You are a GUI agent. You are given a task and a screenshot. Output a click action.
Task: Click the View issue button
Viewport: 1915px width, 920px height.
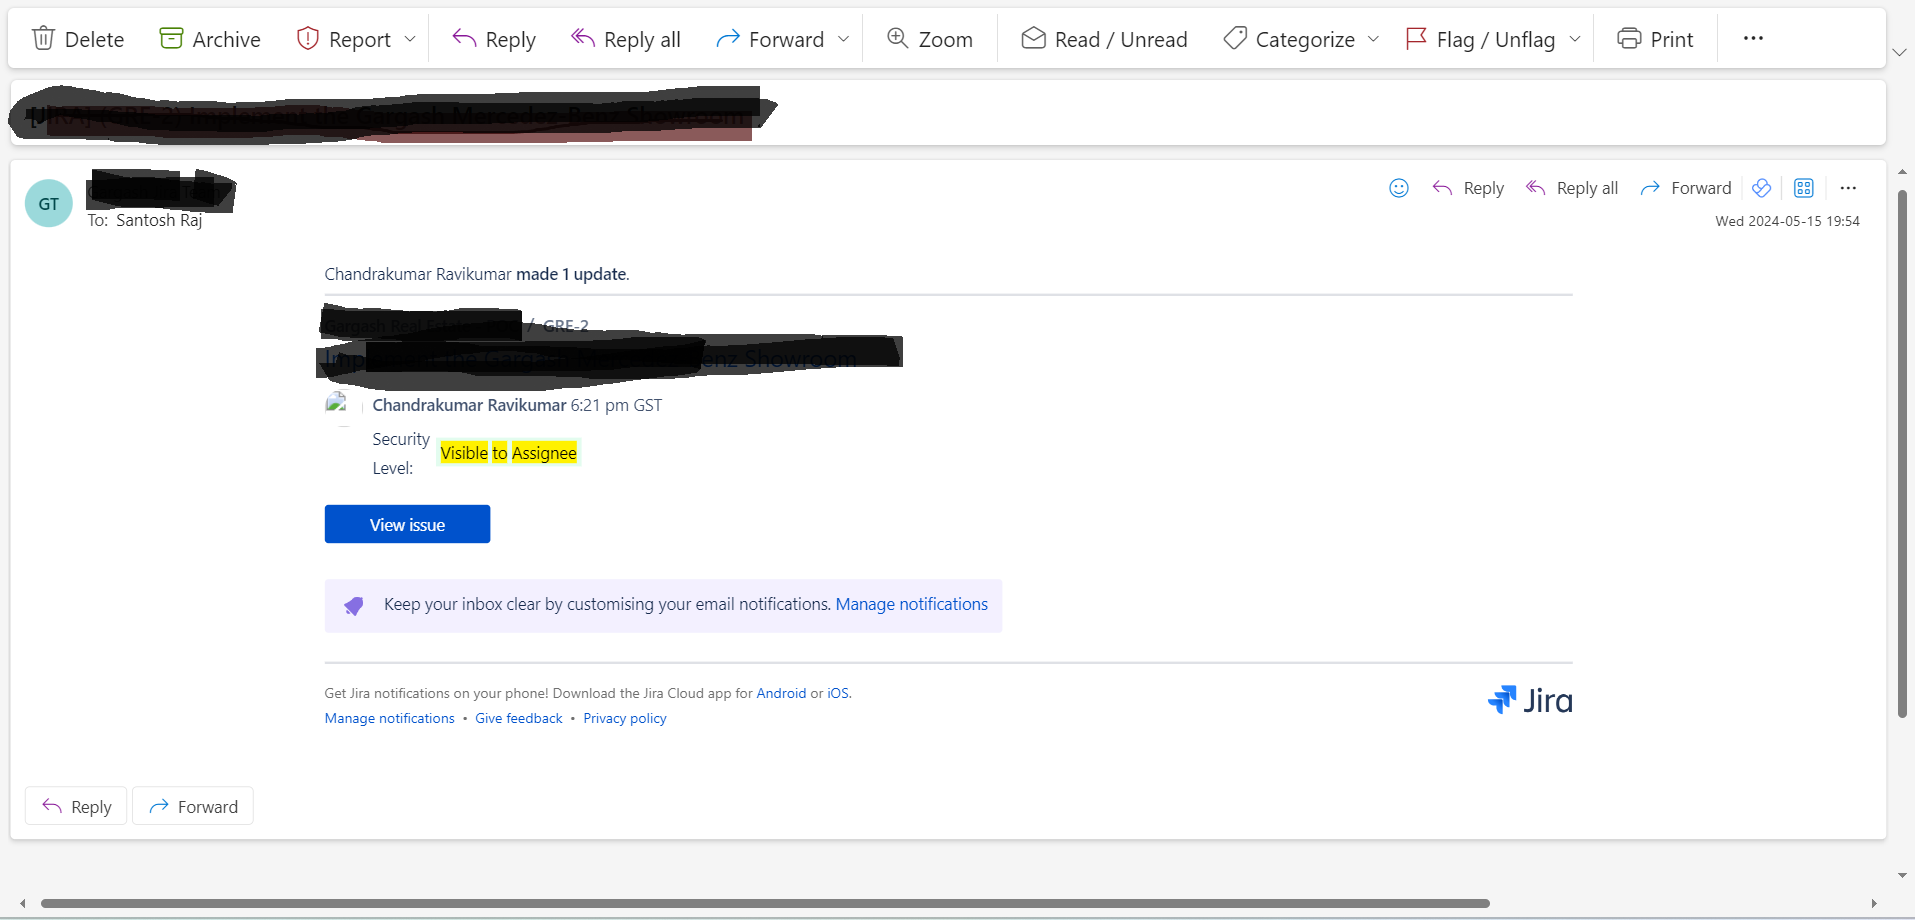click(x=406, y=524)
